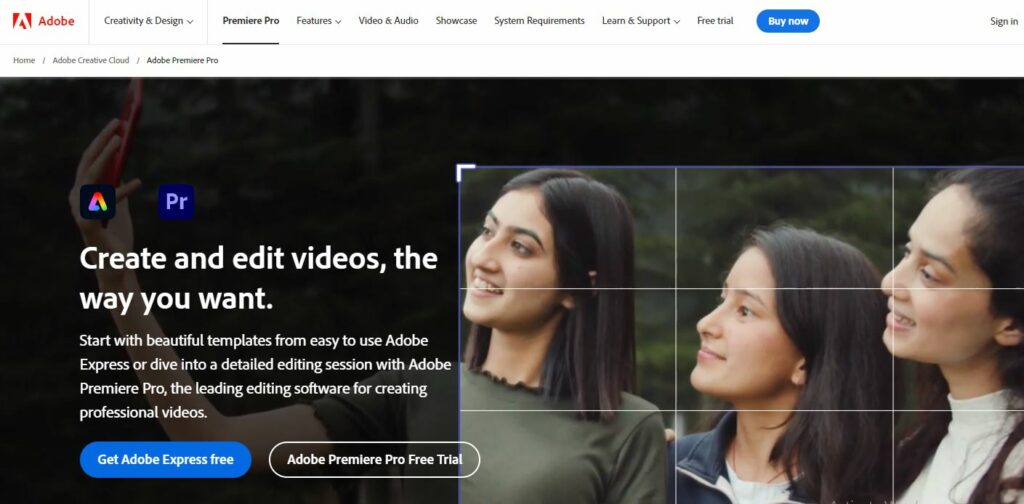Viewport: 1024px width, 504px height.
Task: Expand the Creativity & Design dropdown
Action: coord(148,21)
